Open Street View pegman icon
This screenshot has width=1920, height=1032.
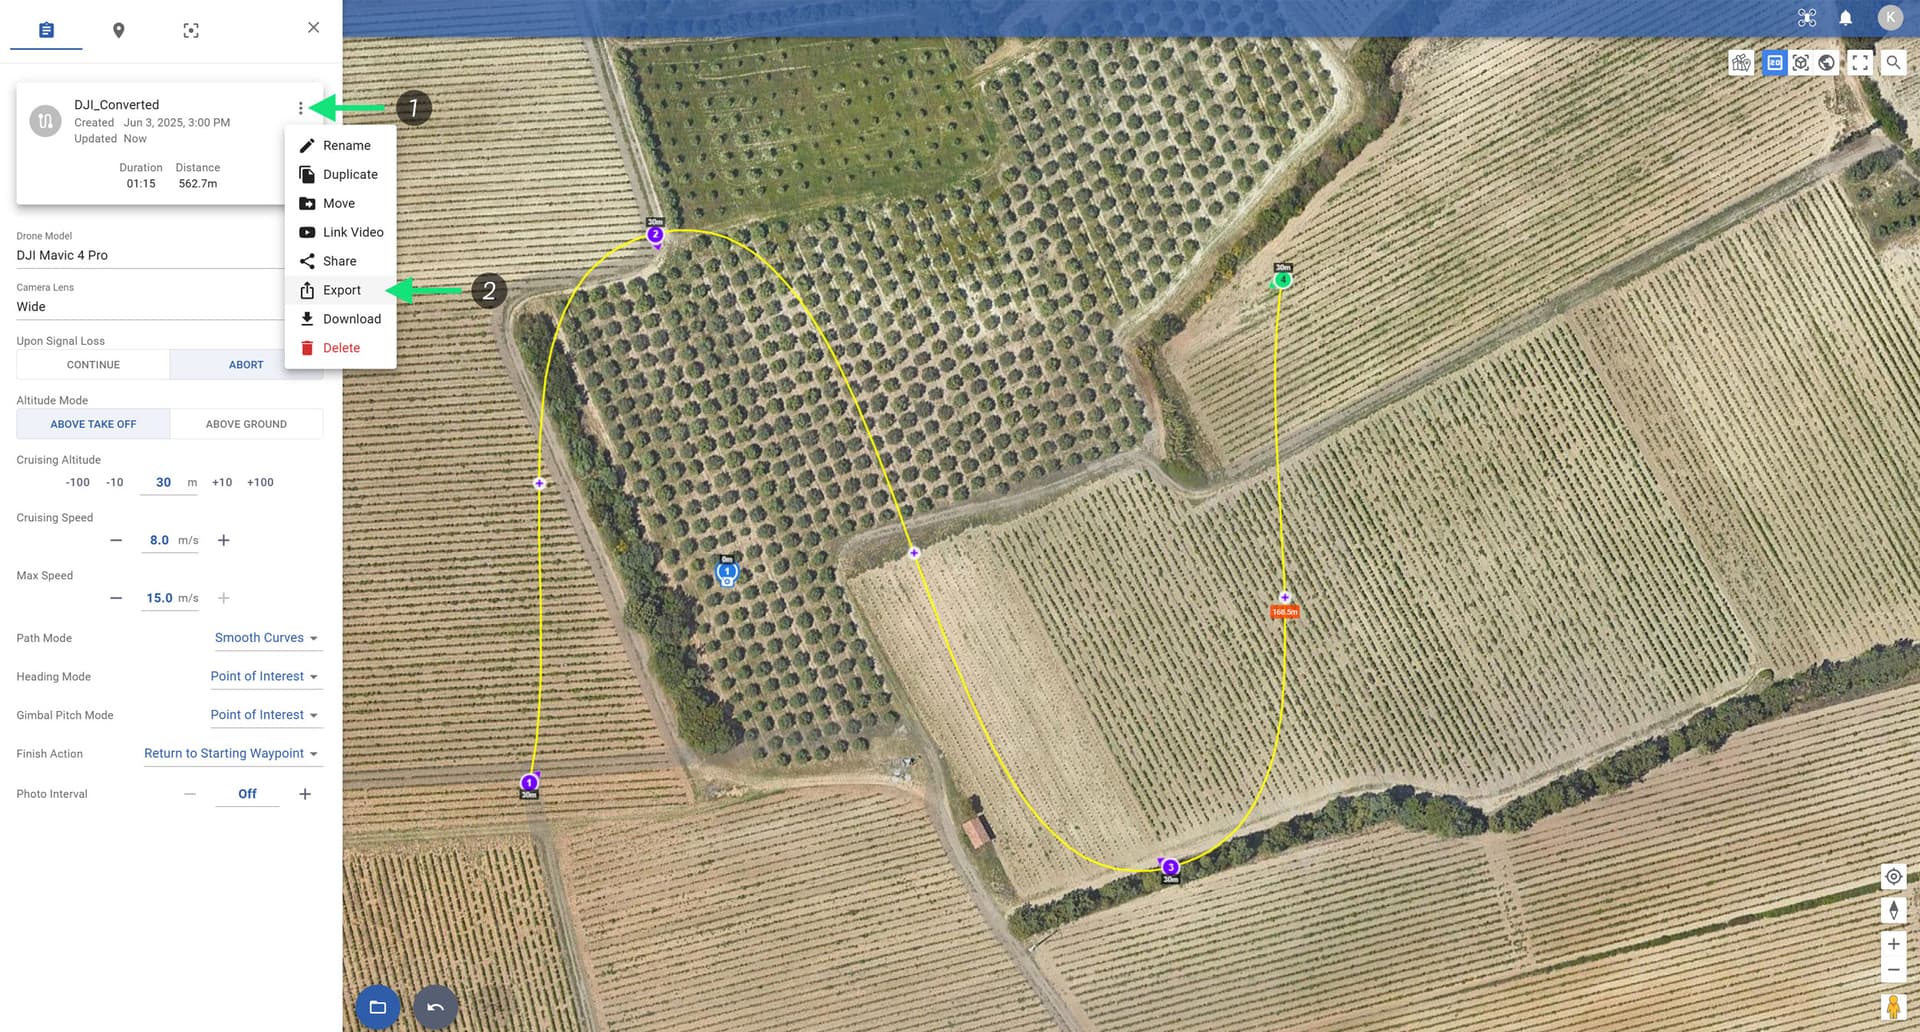point(1893,1006)
